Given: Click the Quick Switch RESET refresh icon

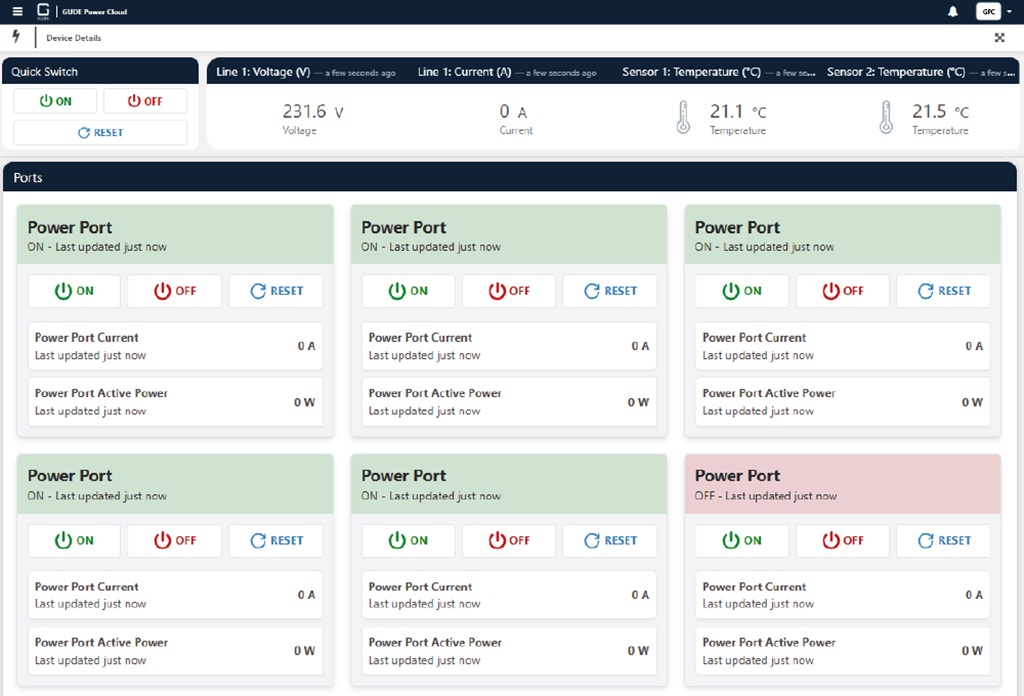Looking at the screenshot, I should tap(84, 133).
